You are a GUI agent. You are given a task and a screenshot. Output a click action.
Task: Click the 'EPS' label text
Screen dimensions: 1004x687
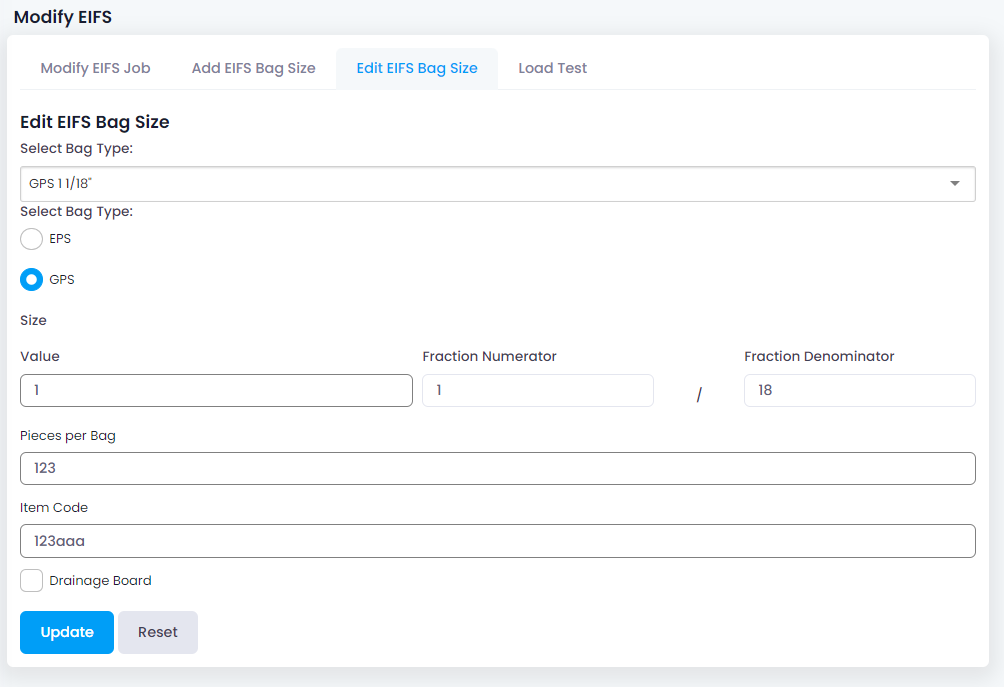click(60, 239)
